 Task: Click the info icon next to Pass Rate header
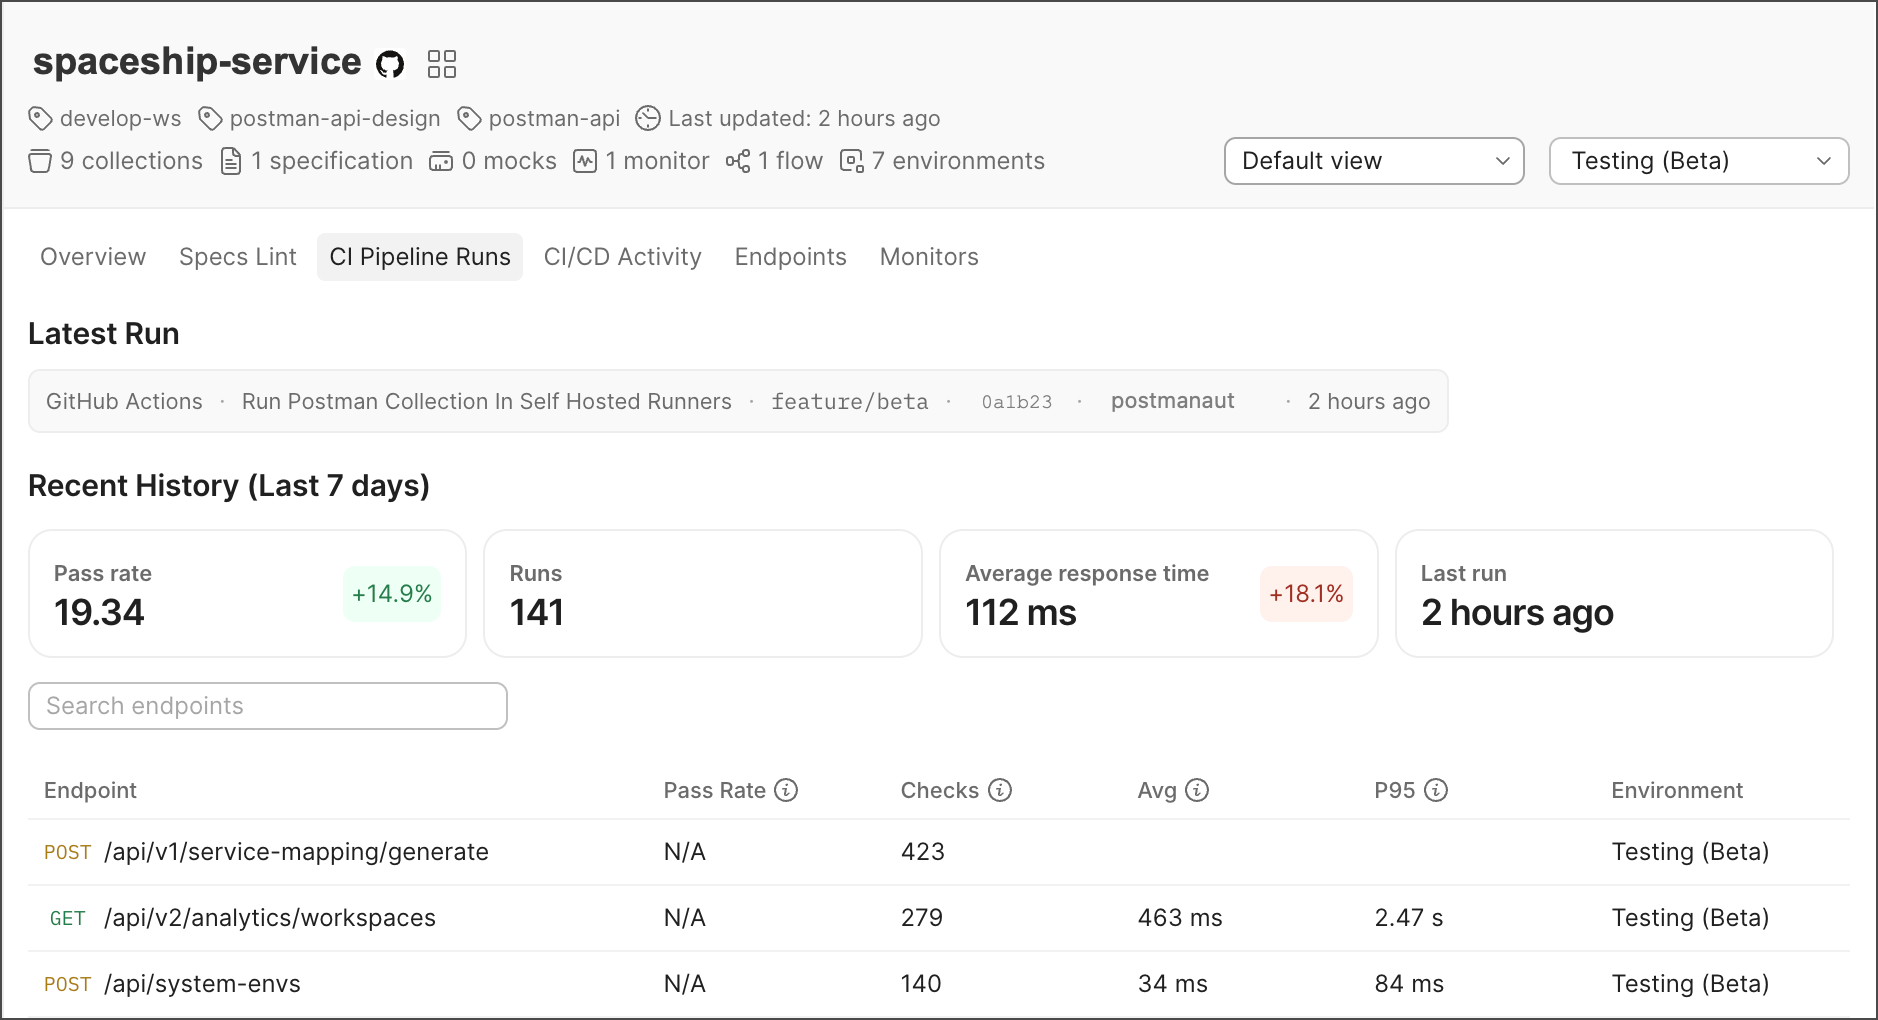click(x=787, y=790)
